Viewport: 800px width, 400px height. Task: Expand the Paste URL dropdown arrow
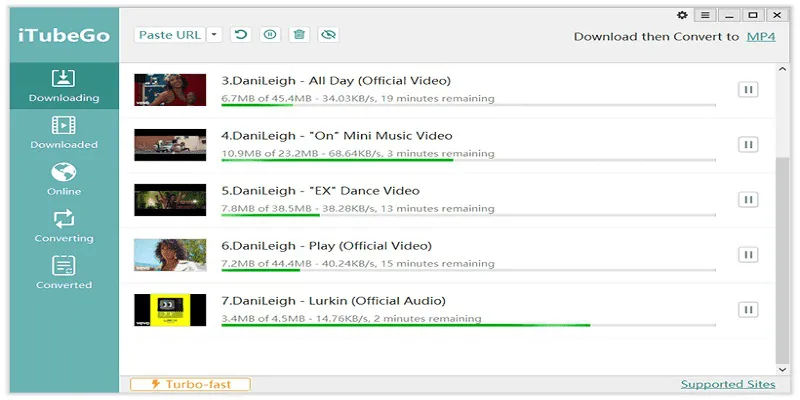[214, 35]
